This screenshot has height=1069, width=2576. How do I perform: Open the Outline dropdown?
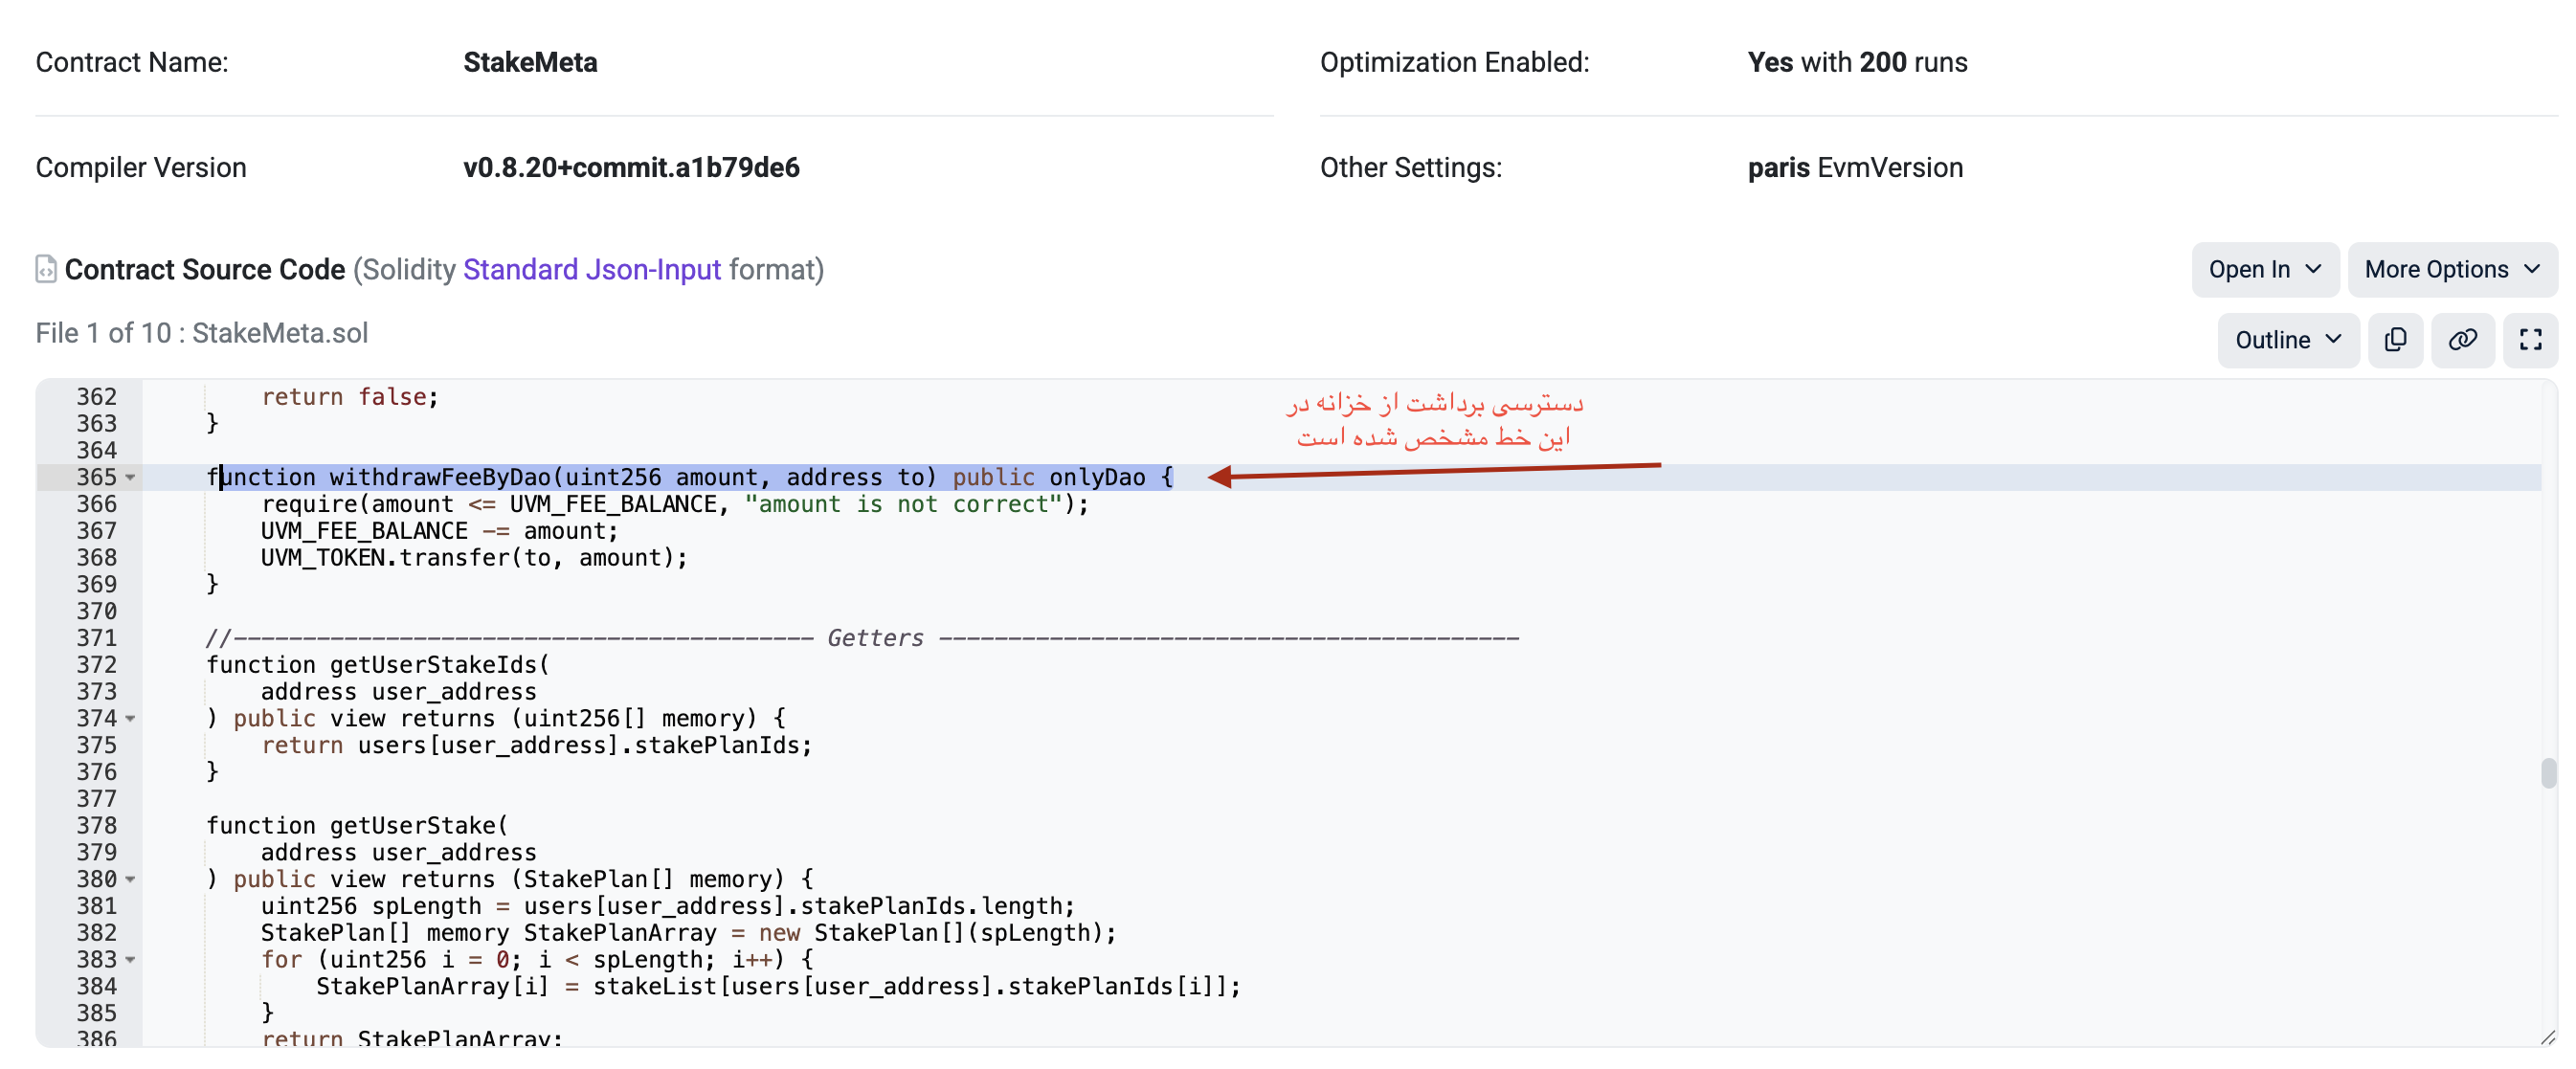(x=2287, y=340)
